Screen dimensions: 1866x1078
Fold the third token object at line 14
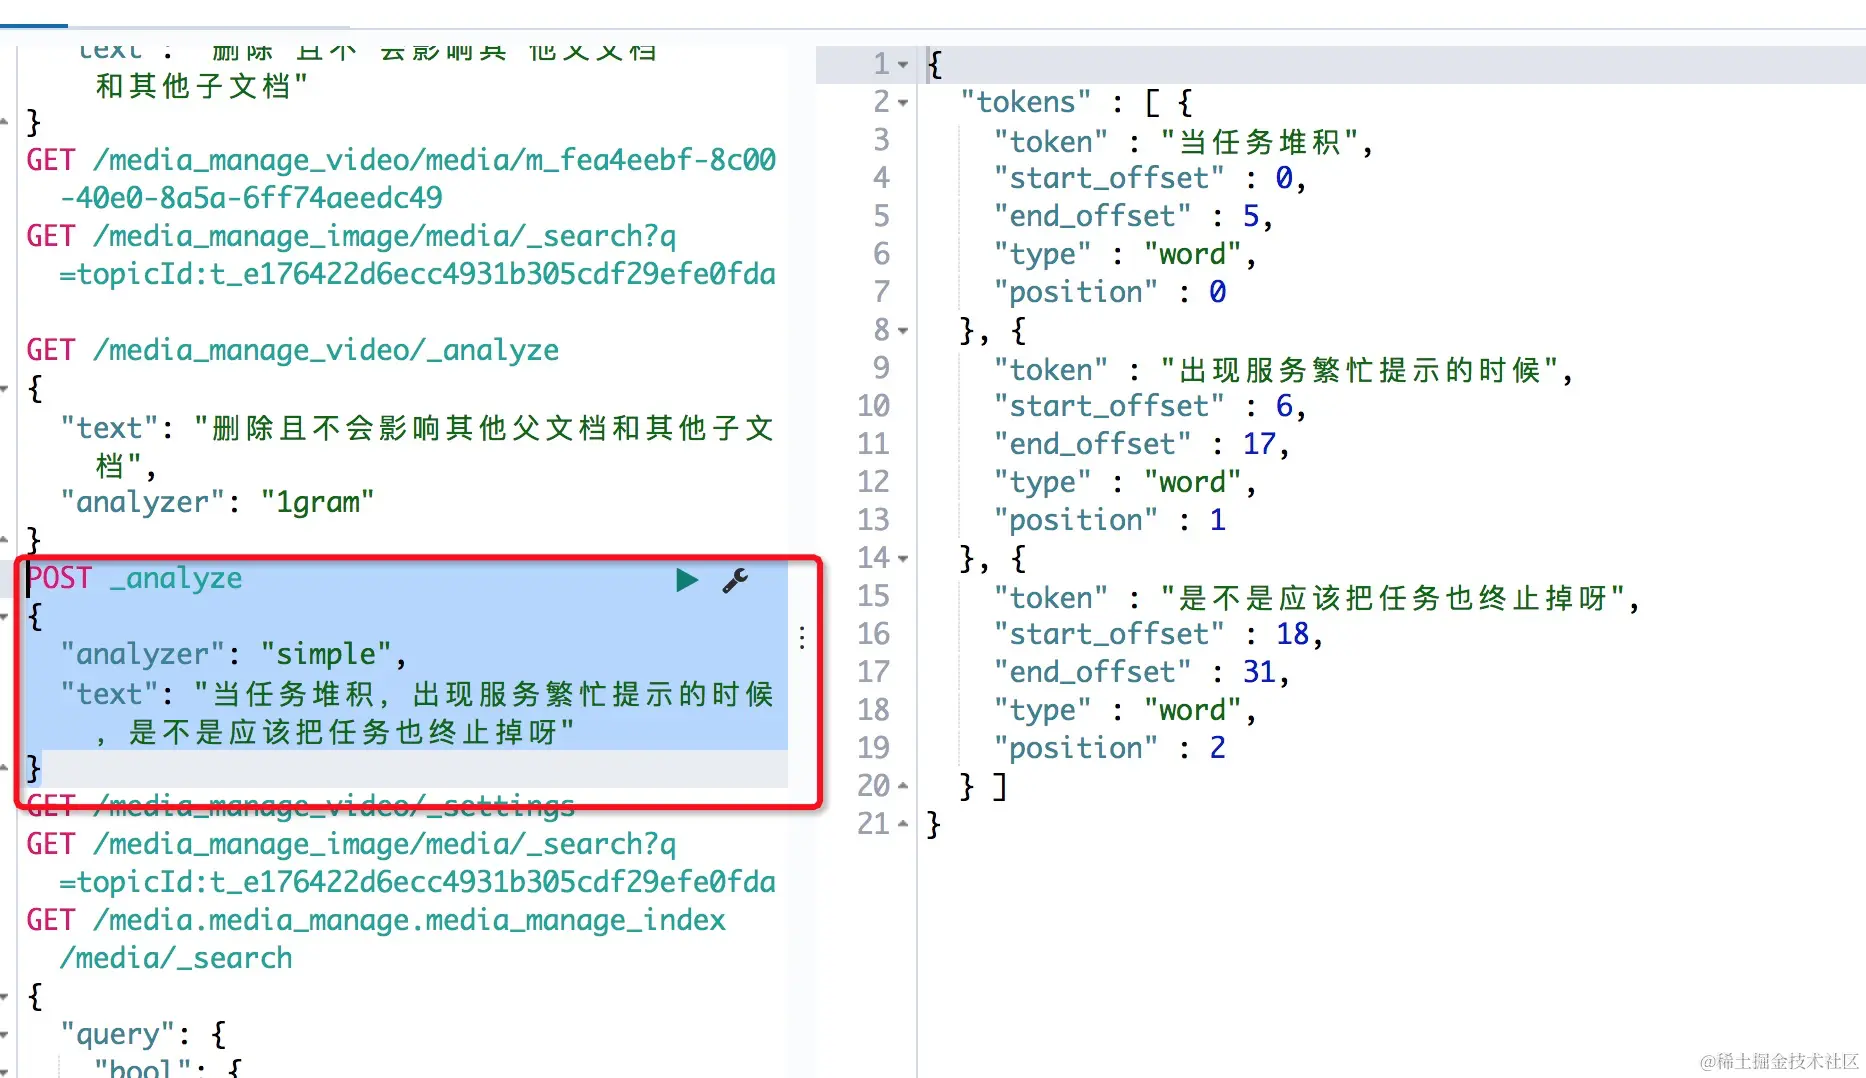(903, 558)
